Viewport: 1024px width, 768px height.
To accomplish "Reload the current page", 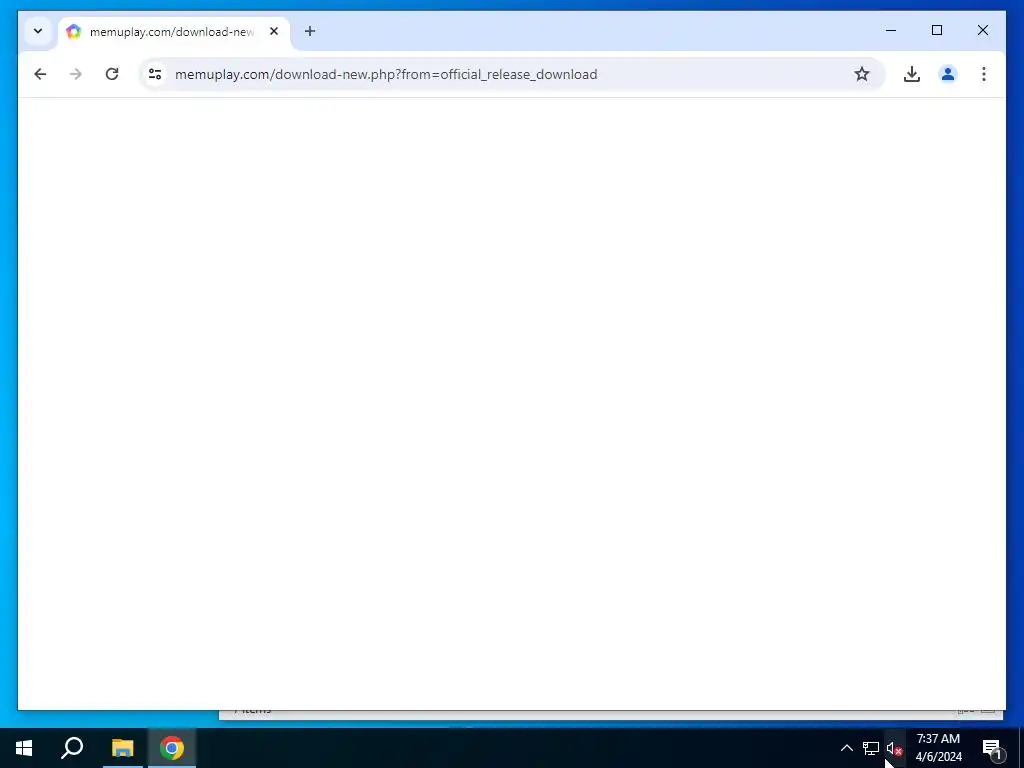I will click(112, 74).
